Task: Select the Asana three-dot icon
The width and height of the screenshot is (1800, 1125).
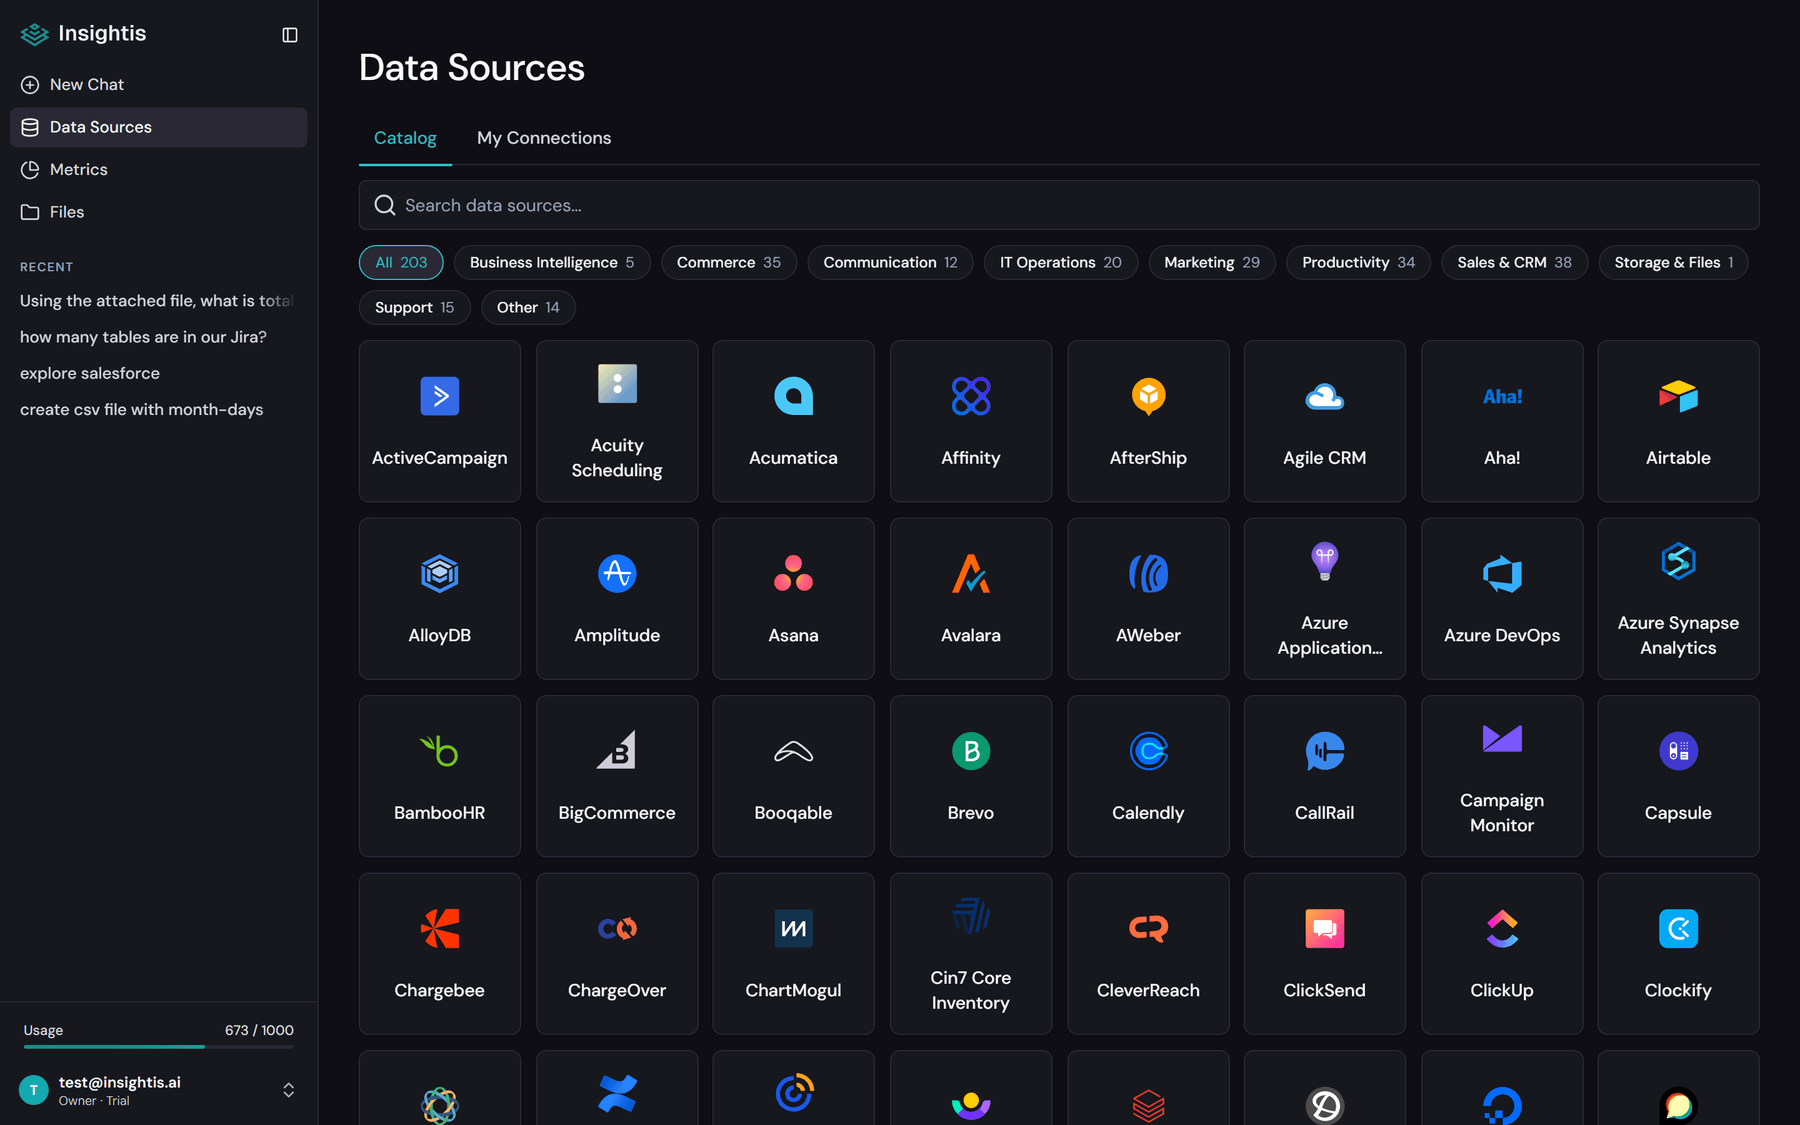Action: [x=794, y=574]
